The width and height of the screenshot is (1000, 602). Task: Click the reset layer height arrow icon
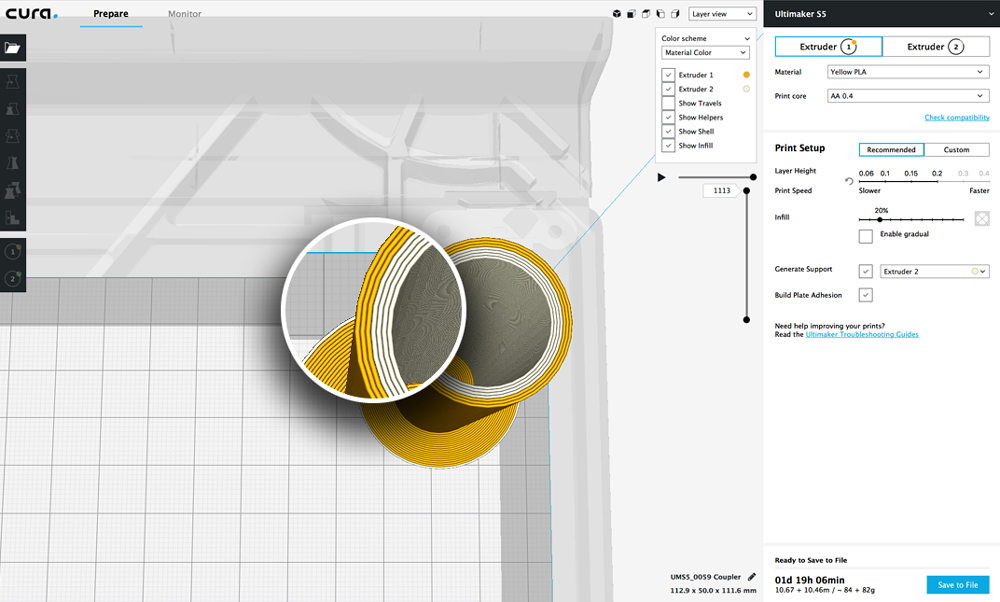point(849,181)
